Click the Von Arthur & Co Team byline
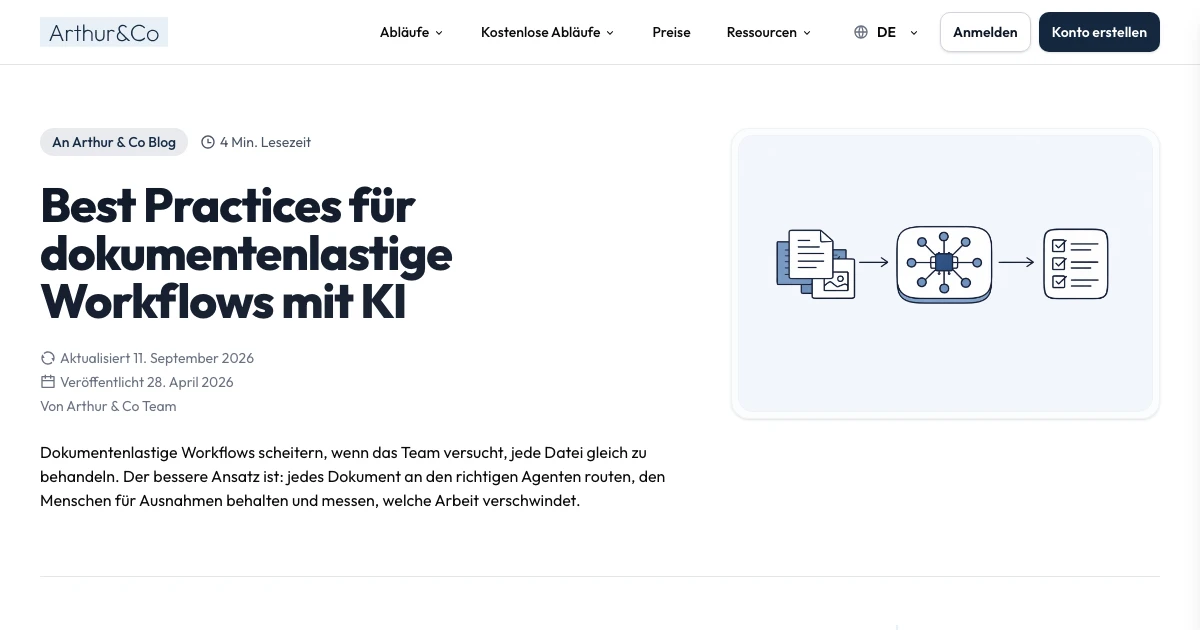 pyautogui.click(x=108, y=406)
